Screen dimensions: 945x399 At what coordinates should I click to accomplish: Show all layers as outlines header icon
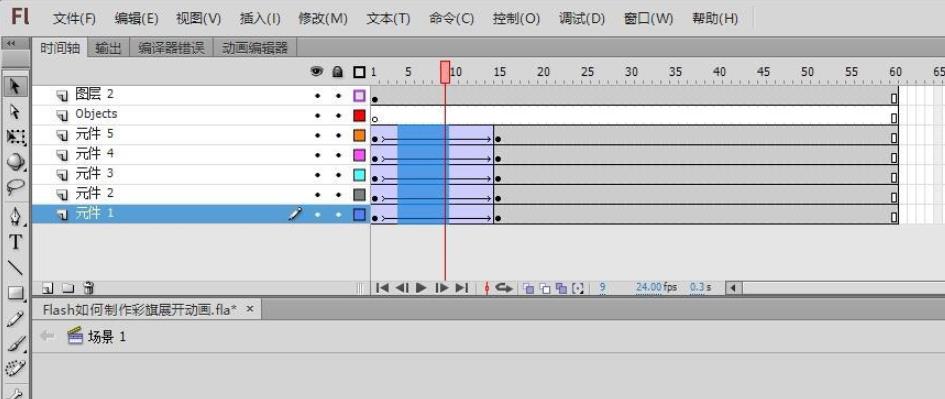[359, 72]
